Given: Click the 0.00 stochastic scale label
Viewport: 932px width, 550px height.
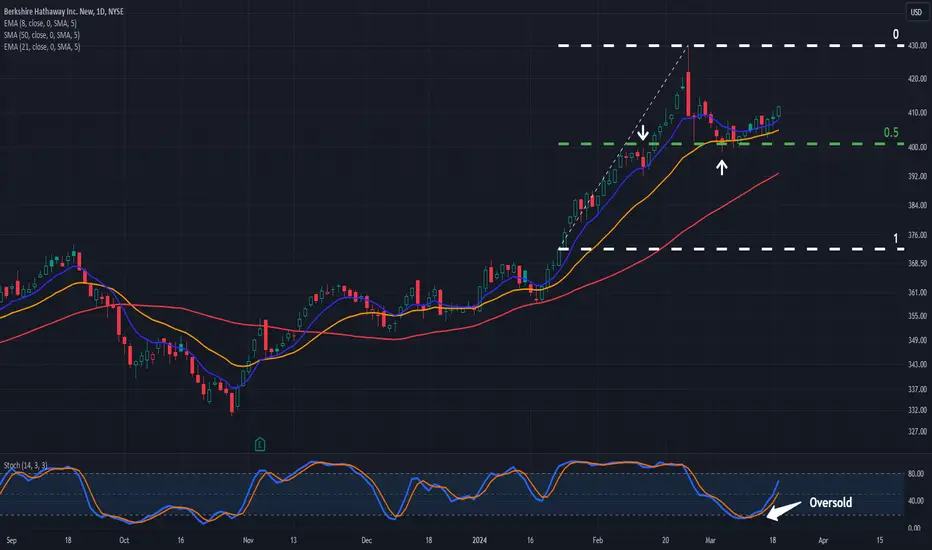Looking at the screenshot, I should (915, 527).
